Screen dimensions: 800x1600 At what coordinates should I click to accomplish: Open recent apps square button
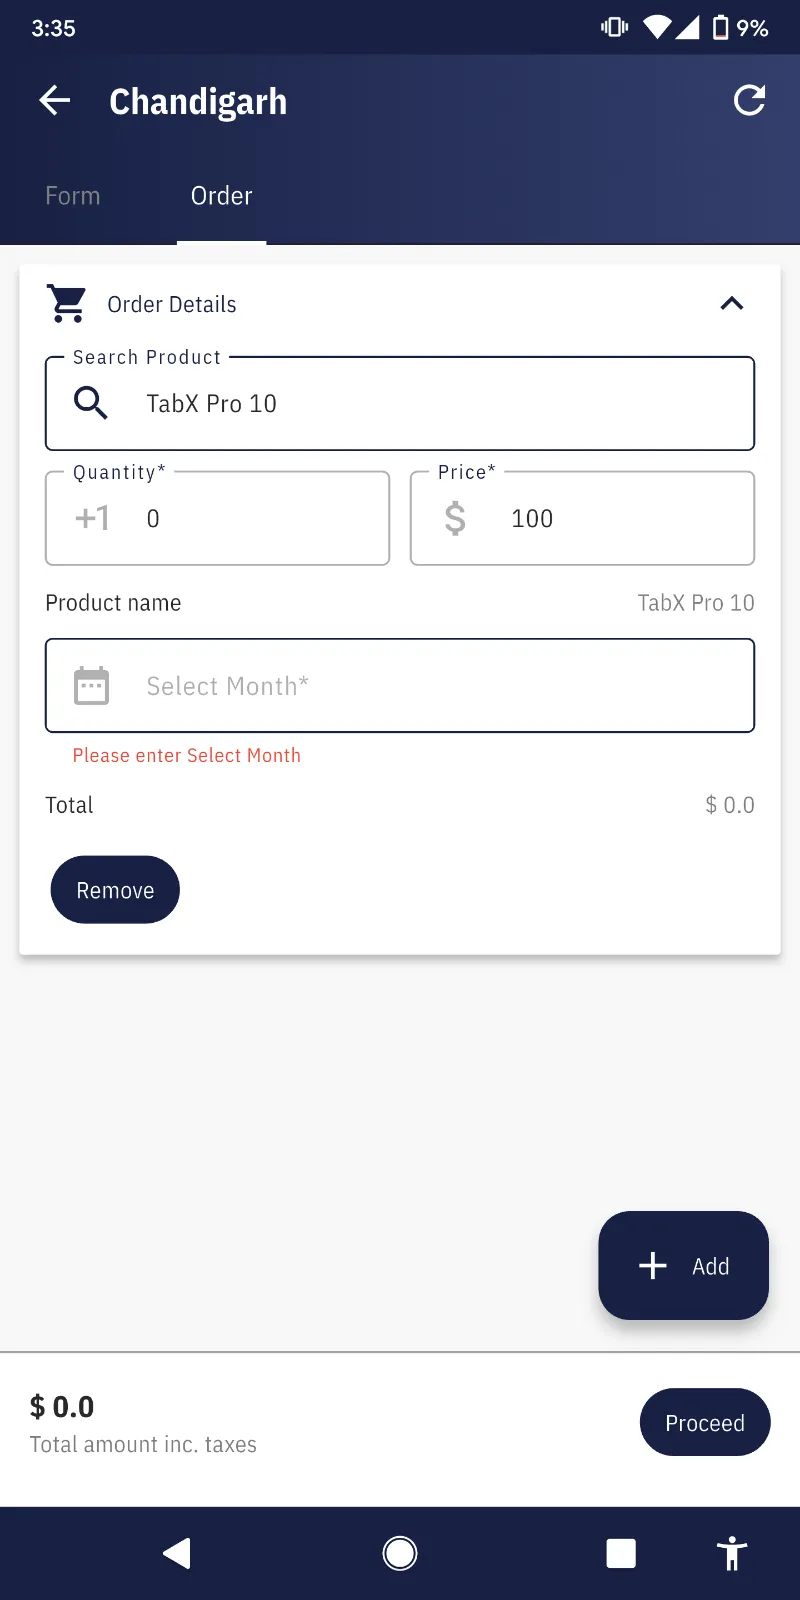621,1553
